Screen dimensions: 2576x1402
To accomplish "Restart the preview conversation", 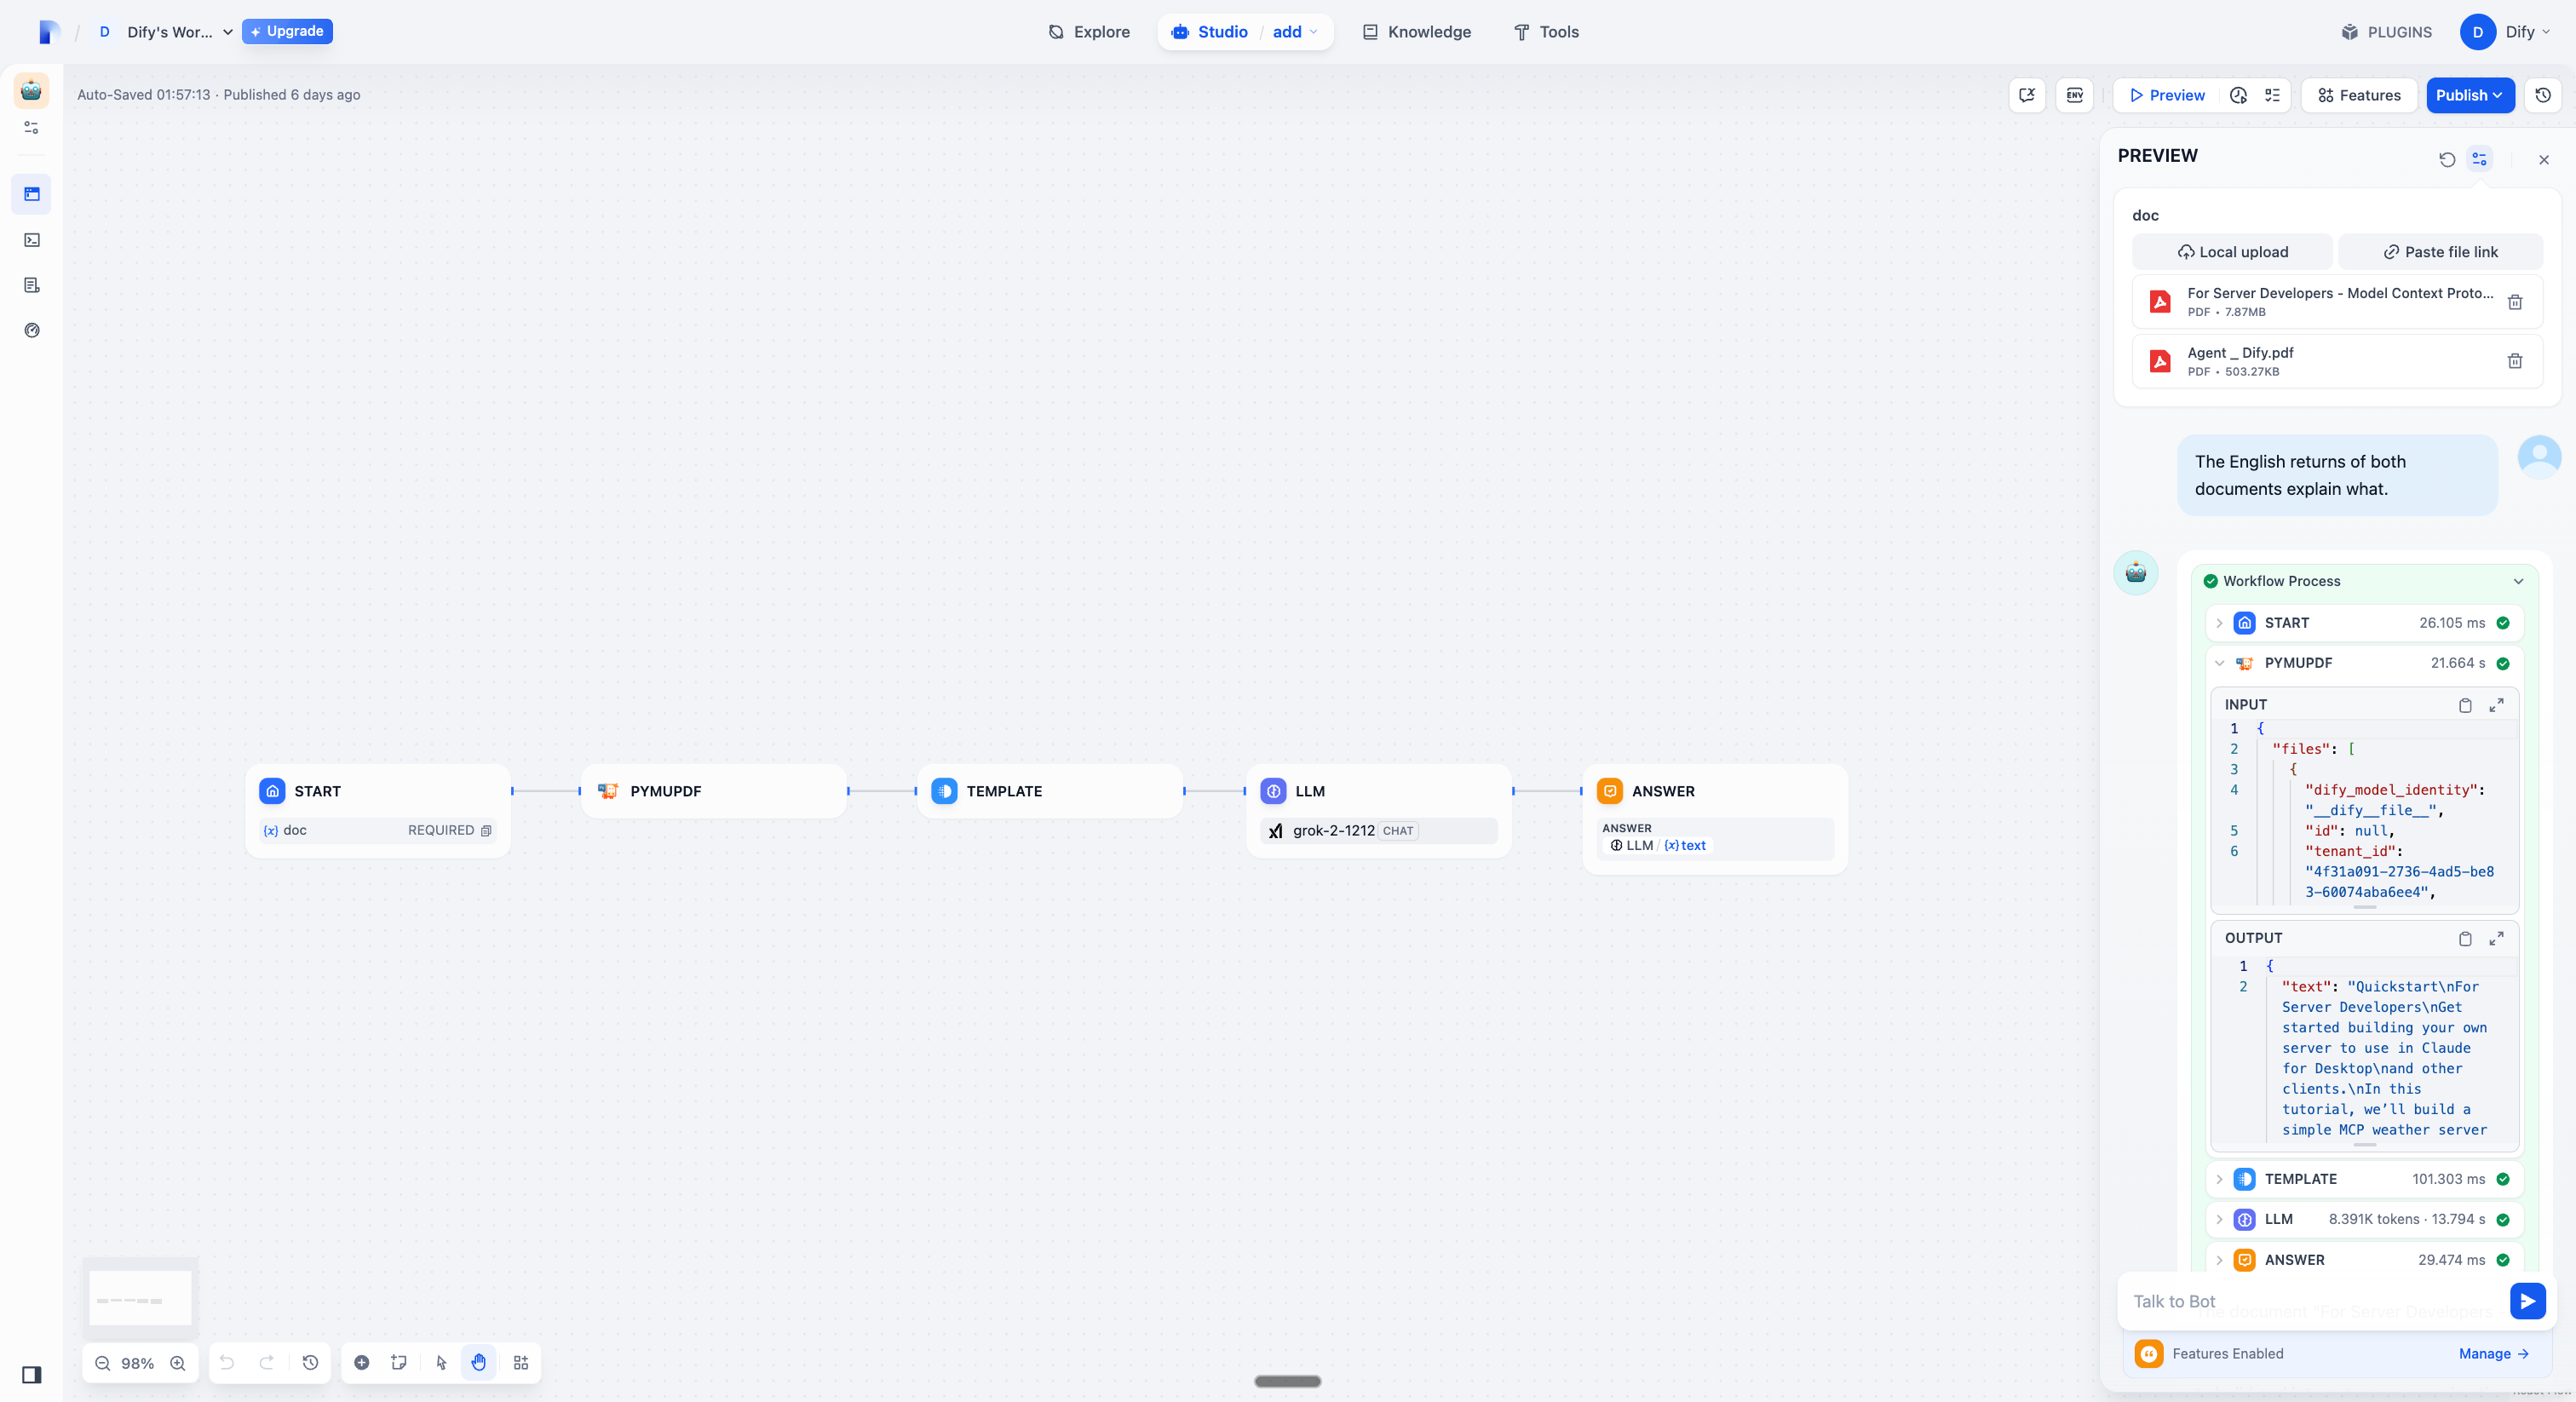I will click(2446, 160).
